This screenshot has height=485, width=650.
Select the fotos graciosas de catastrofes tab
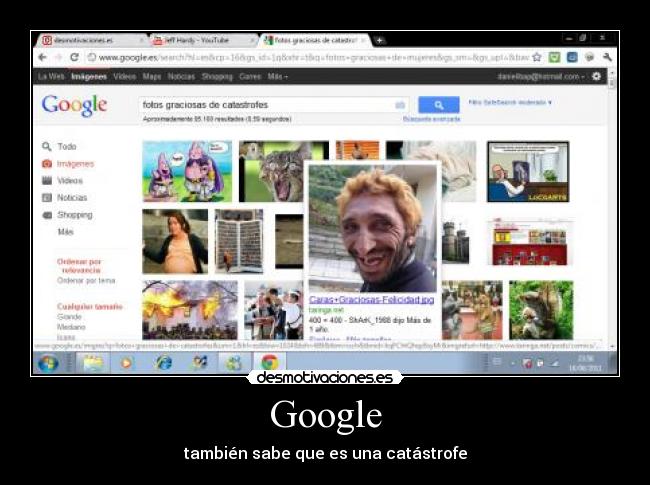315,40
